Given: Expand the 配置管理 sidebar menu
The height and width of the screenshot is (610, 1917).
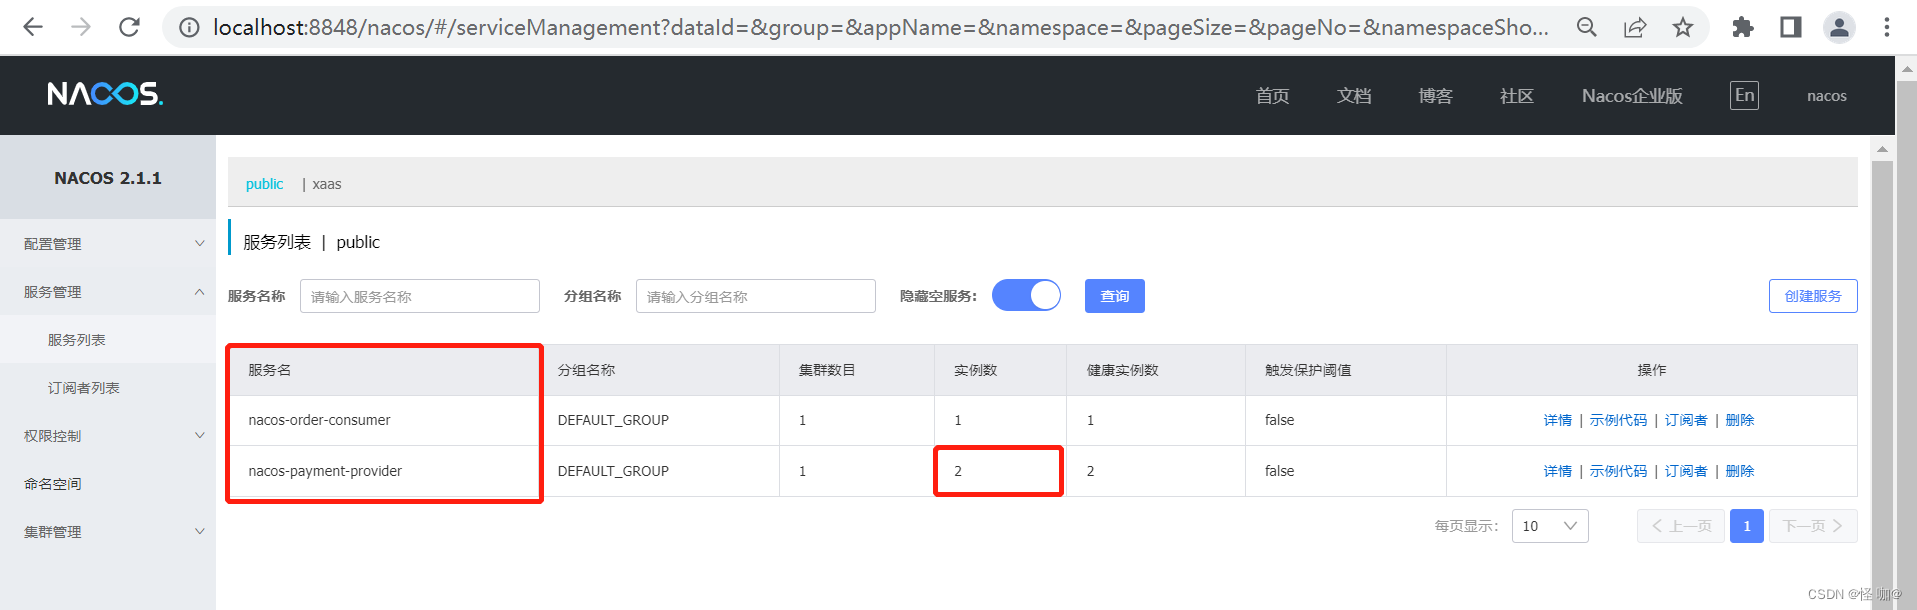Looking at the screenshot, I should tap(108, 243).
